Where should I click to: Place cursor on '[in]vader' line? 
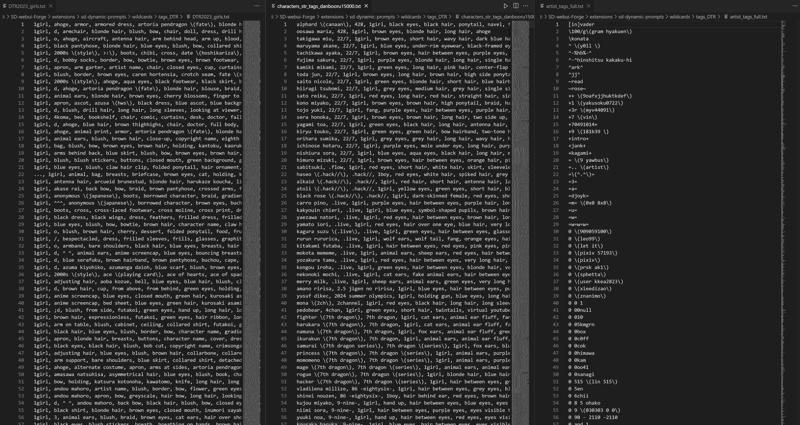582,24
